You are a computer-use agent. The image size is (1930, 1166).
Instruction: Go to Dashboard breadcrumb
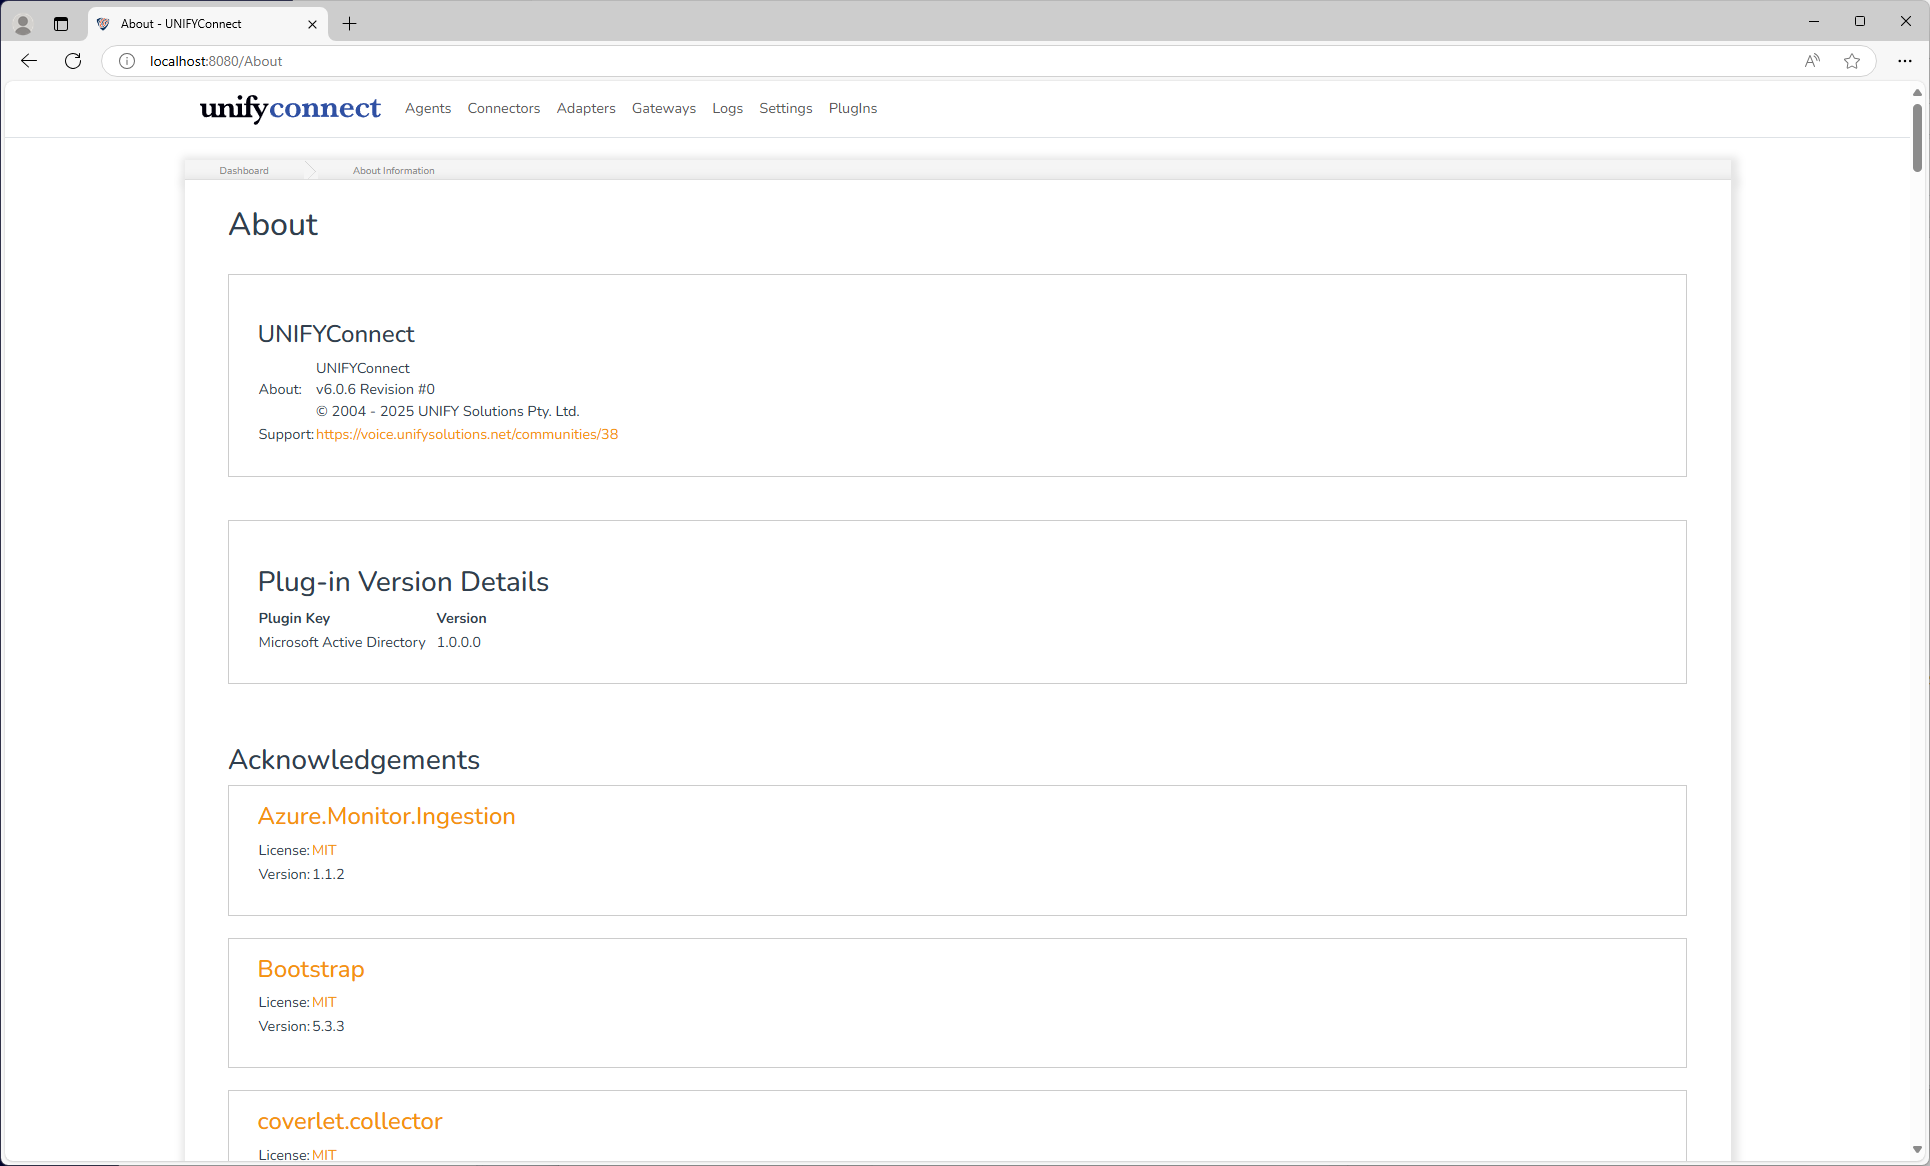244,171
